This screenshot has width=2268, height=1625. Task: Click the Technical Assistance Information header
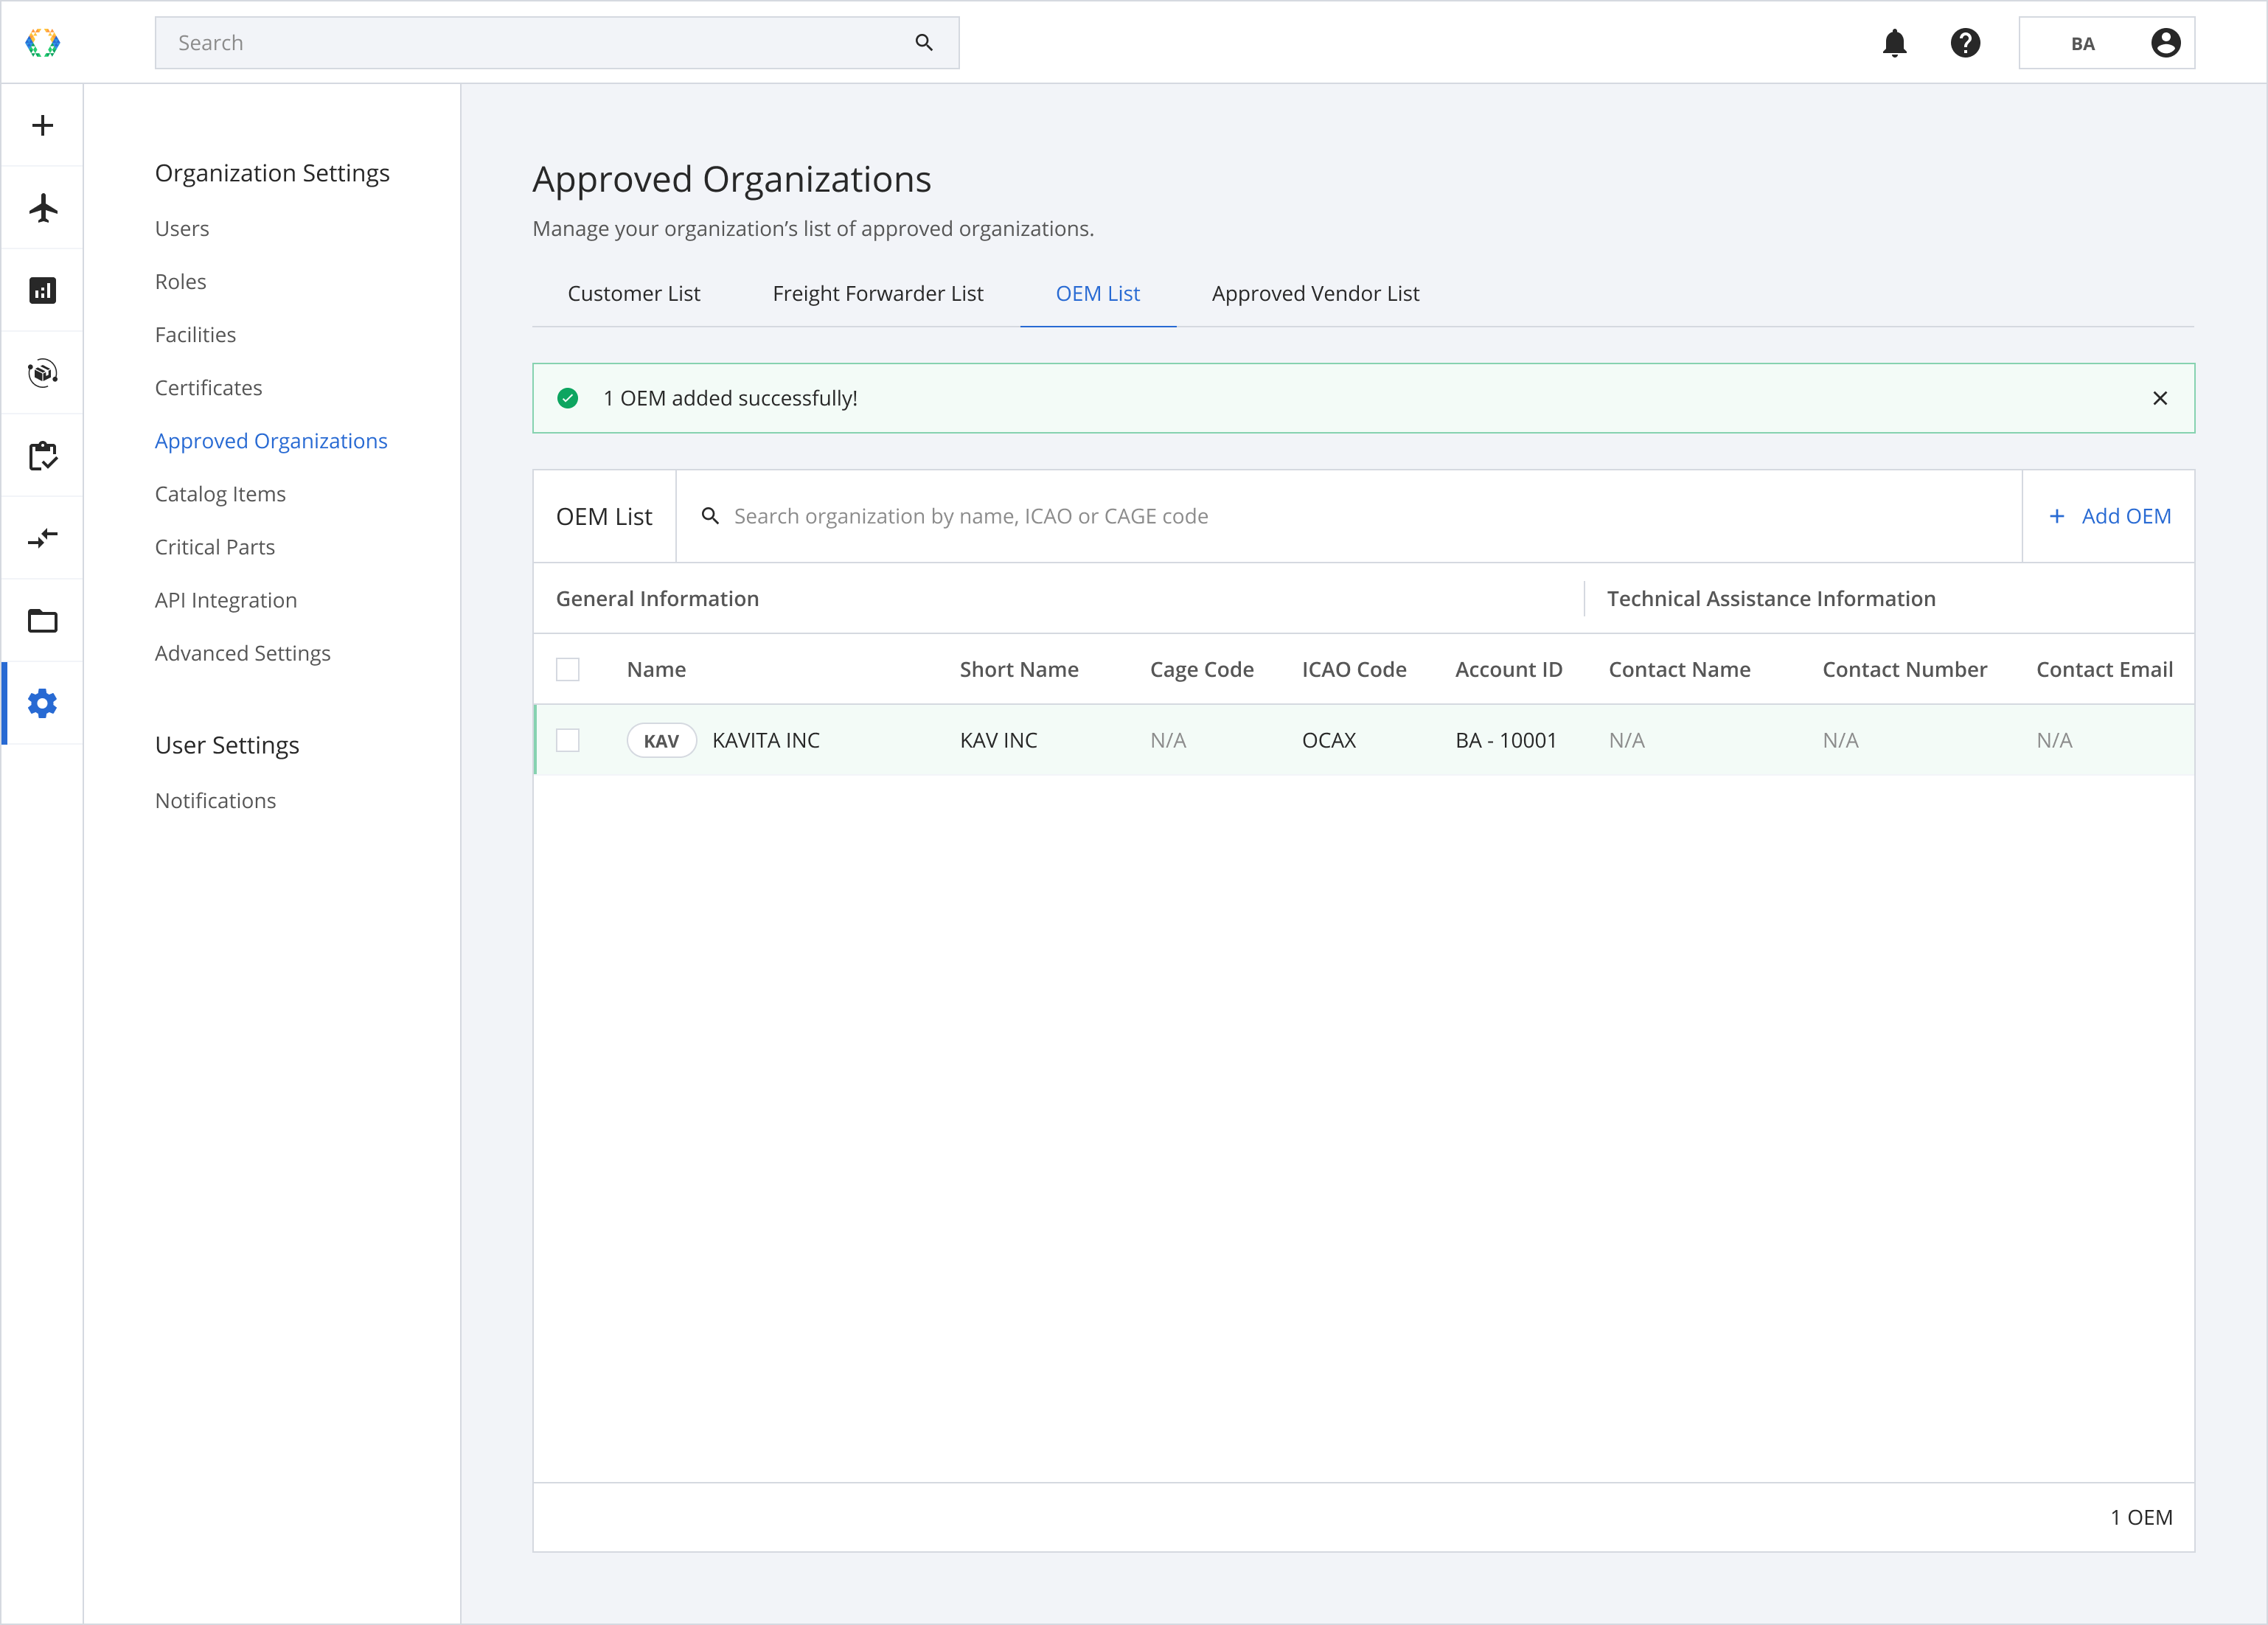(1771, 598)
